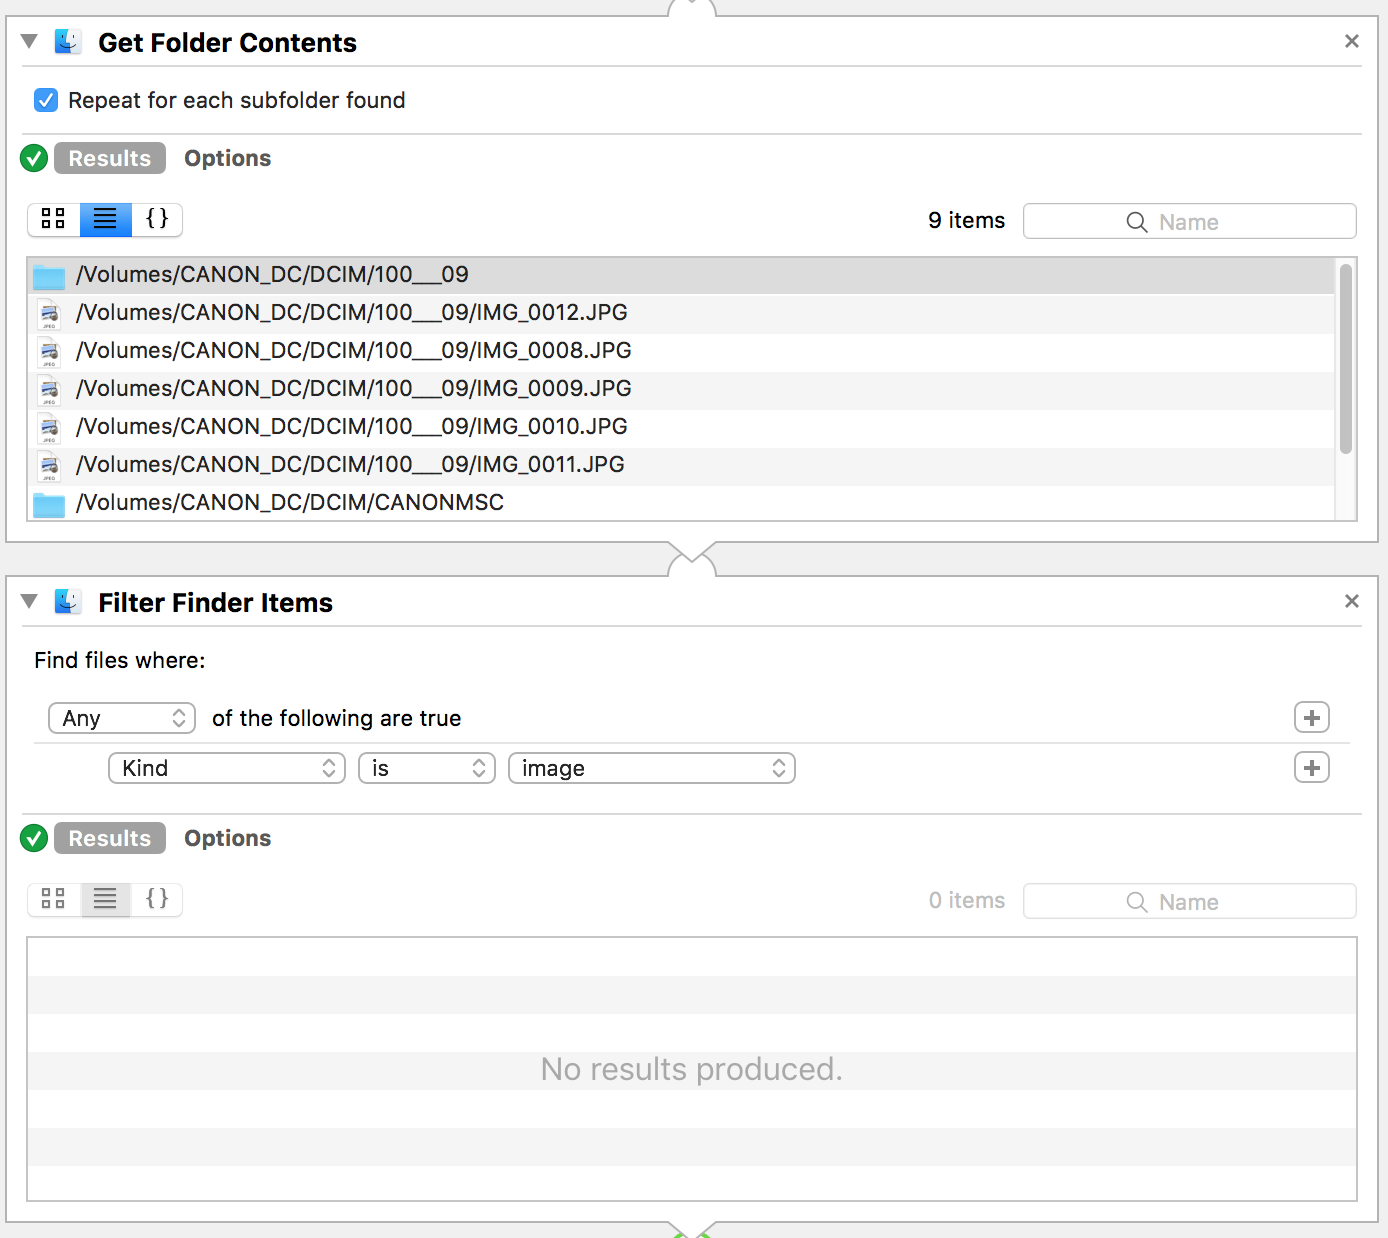This screenshot has width=1388, height=1238.
Task: Toggle braces view for filter results
Action: click(157, 900)
